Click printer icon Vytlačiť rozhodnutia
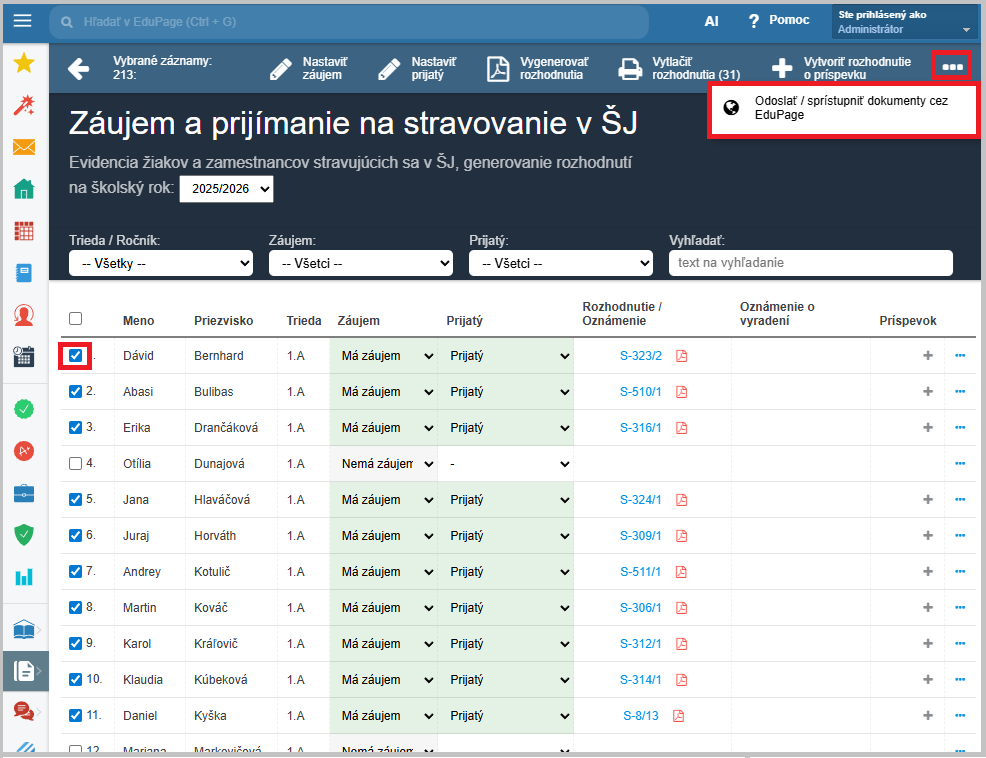Viewport: 986px width, 758px height. (x=630, y=68)
